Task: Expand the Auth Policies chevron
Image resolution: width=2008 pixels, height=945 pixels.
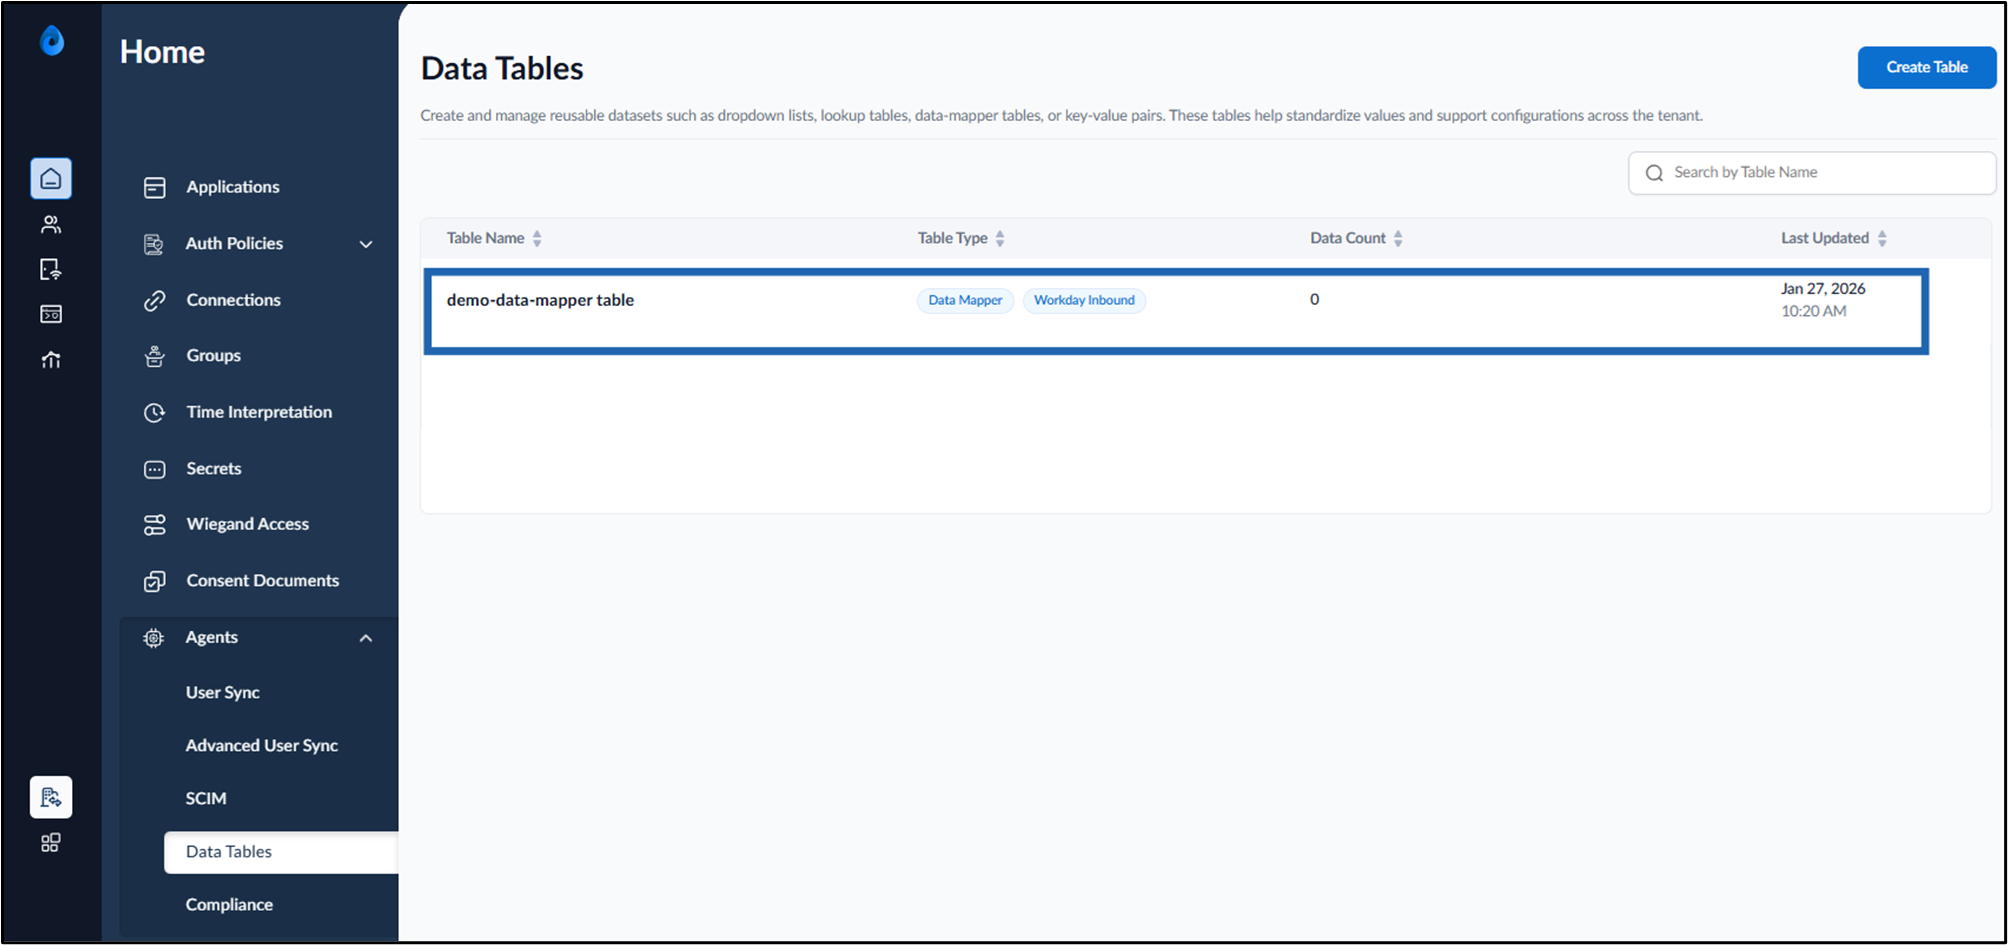Action: click(366, 244)
